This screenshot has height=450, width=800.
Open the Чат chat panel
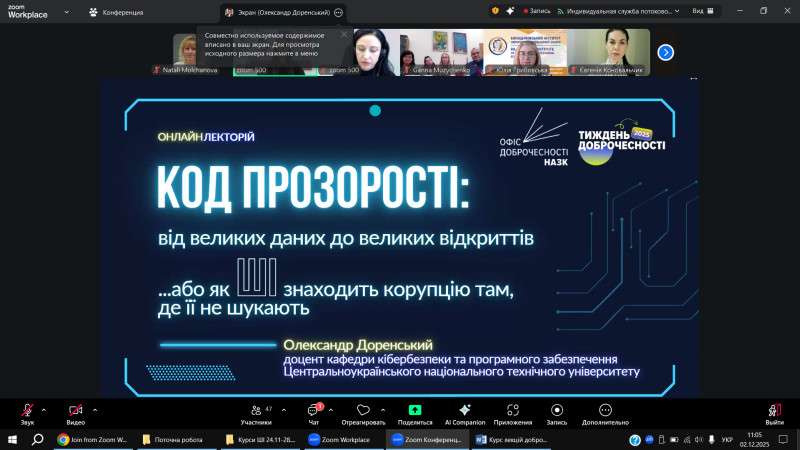point(314,412)
